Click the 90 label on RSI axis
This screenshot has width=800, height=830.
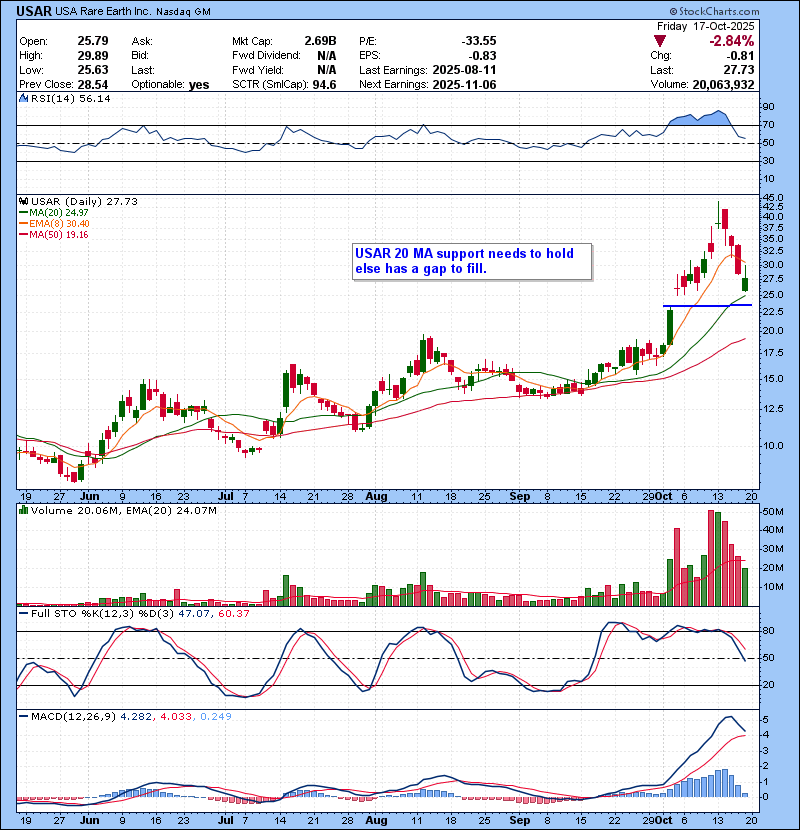[768, 107]
